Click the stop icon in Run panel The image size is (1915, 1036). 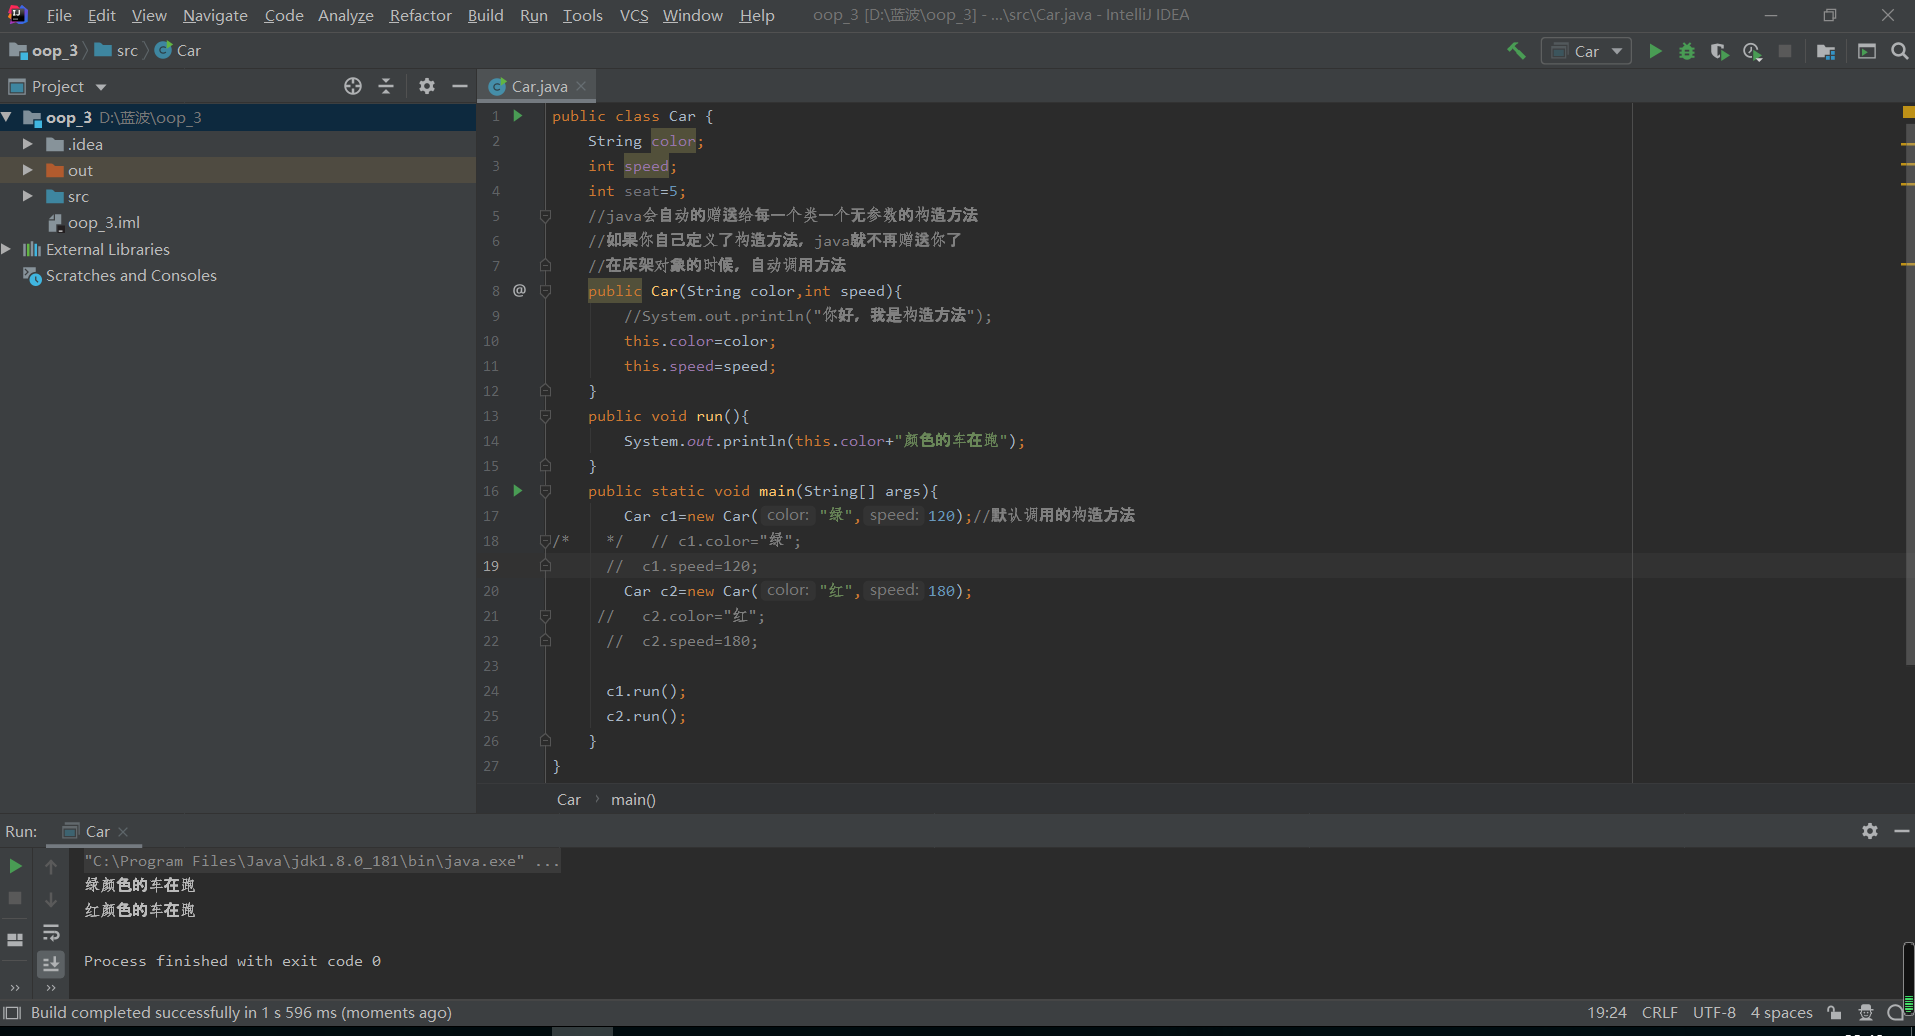coord(15,898)
